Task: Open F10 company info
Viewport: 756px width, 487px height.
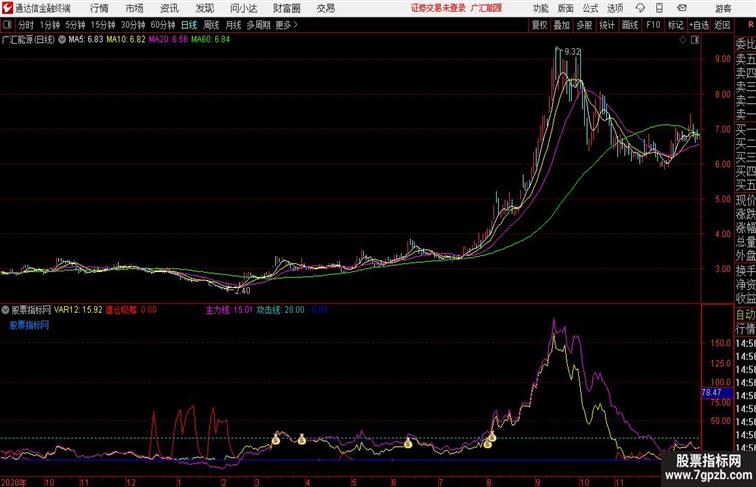Action: click(653, 25)
